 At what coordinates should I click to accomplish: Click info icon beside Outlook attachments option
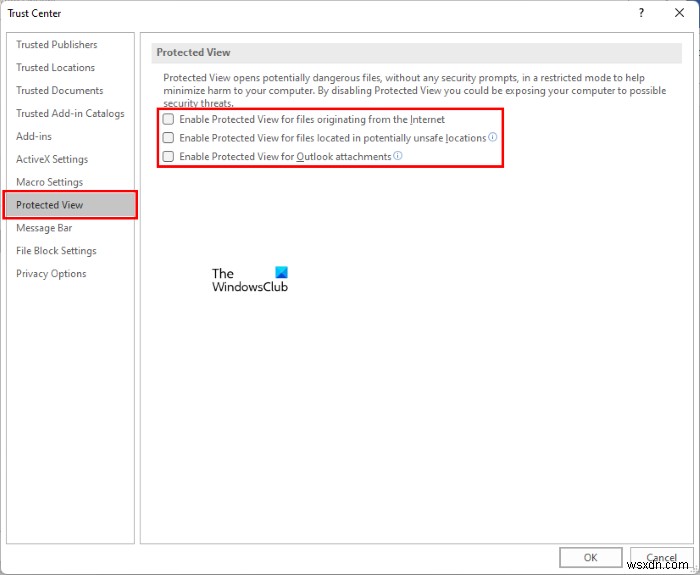coord(397,155)
